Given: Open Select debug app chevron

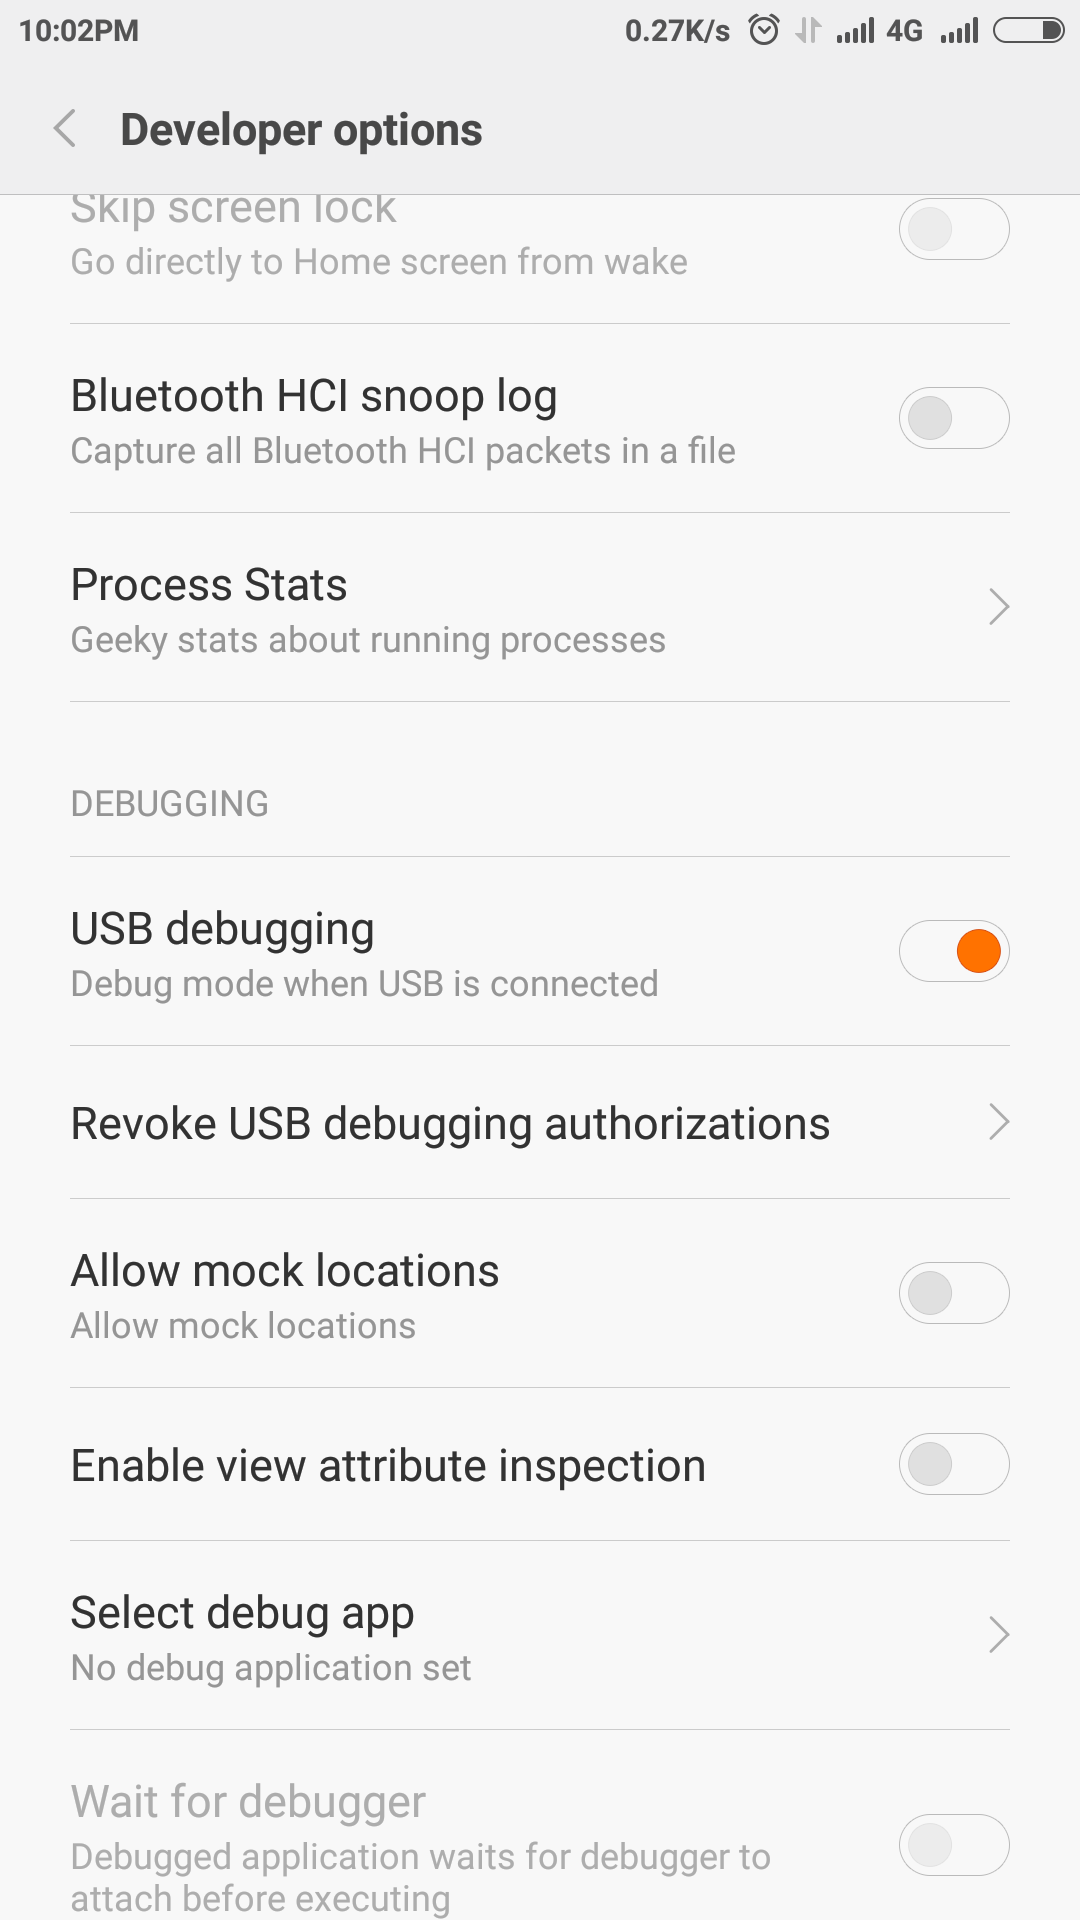Looking at the screenshot, I should coord(998,1635).
